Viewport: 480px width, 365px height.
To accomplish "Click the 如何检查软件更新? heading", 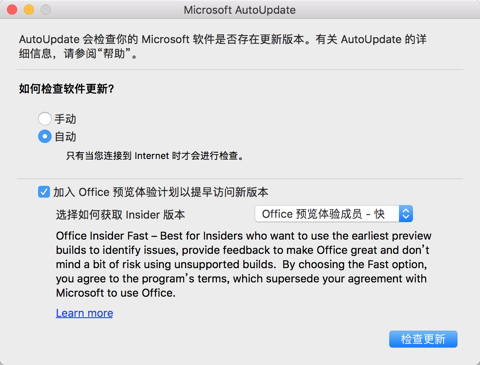I will tap(67, 89).
